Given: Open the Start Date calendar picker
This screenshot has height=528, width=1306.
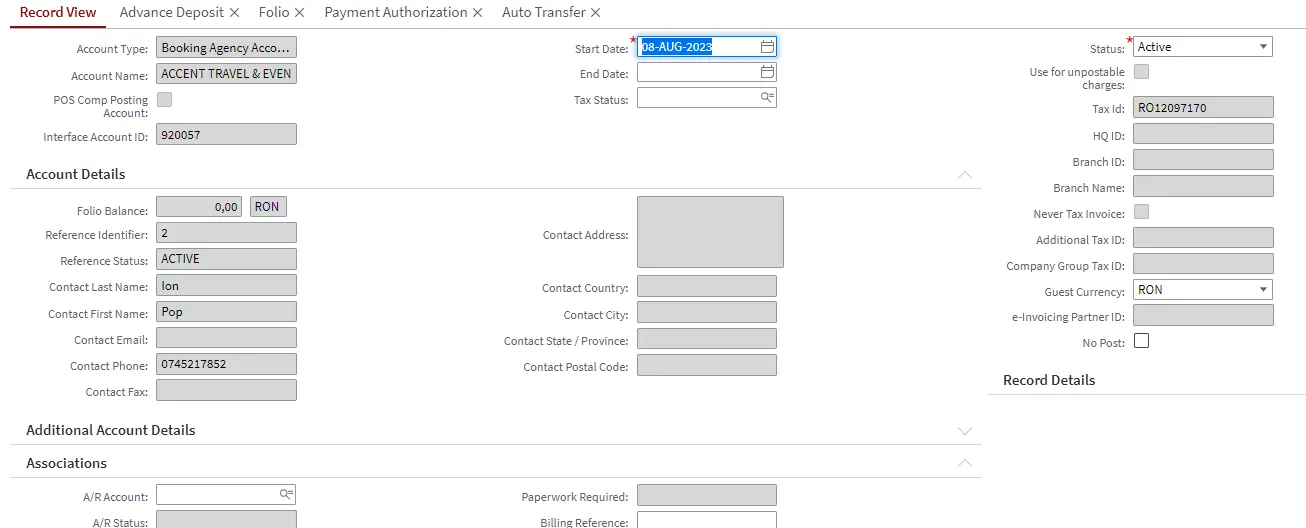Looking at the screenshot, I should point(767,46).
